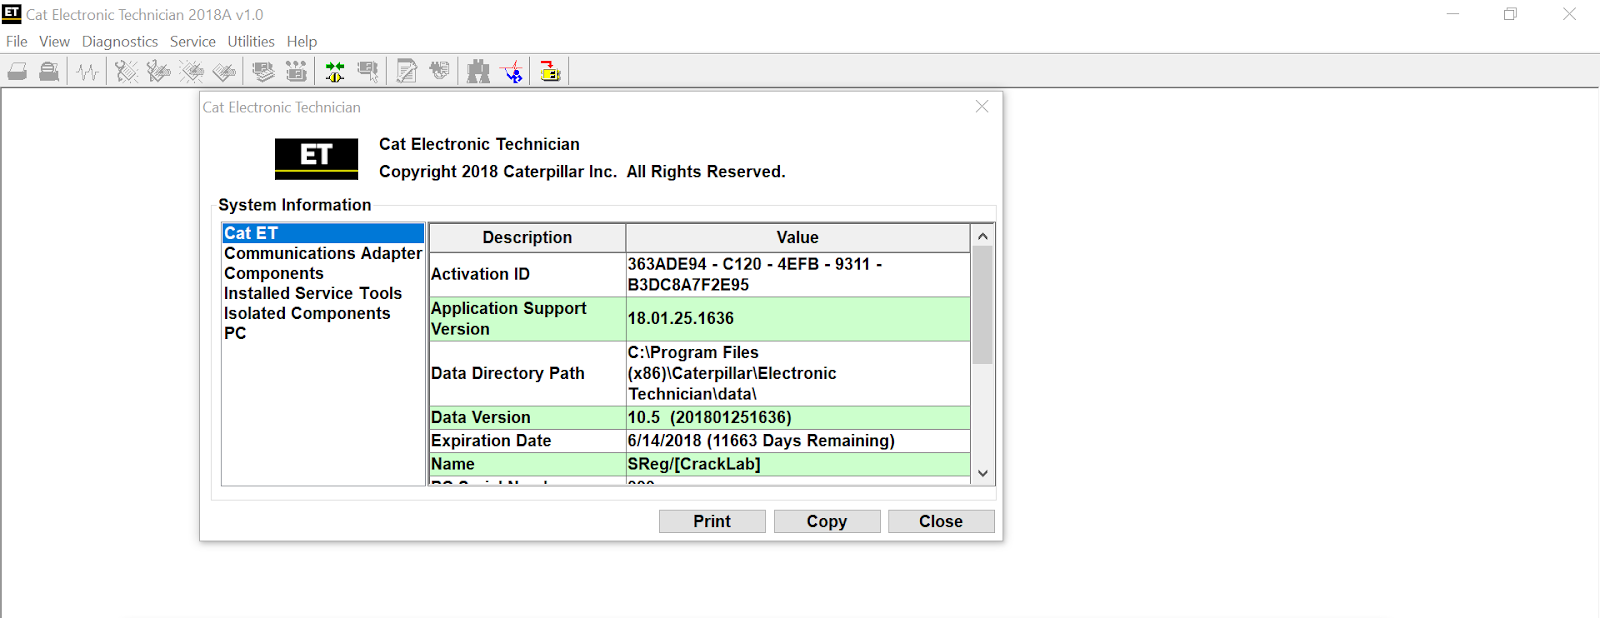Click the activation ID value 363ADE94
The image size is (1600, 618).
coord(798,274)
